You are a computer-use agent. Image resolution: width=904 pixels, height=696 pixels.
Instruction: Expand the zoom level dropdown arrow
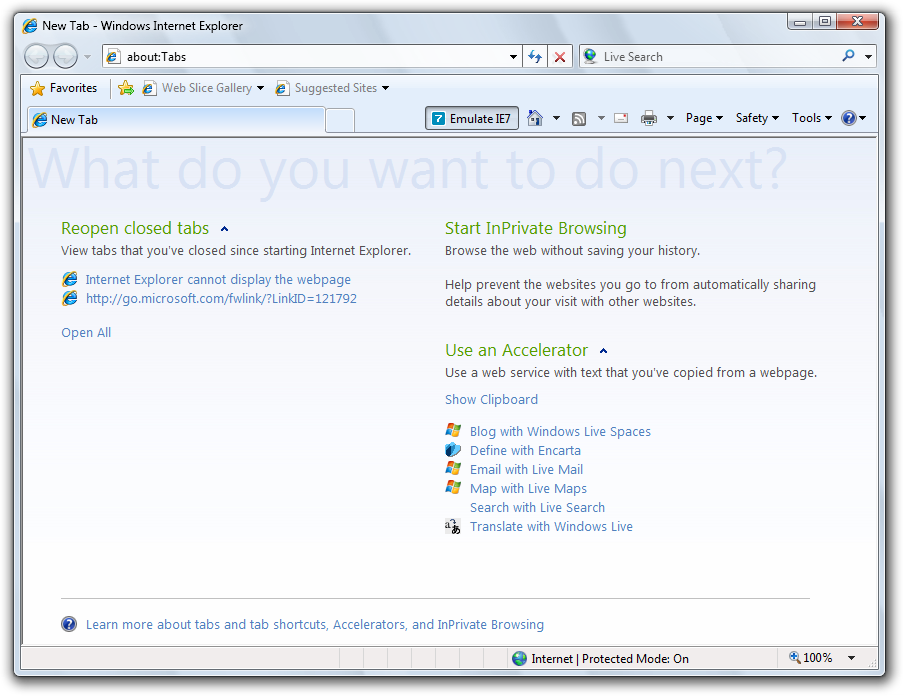coord(852,658)
